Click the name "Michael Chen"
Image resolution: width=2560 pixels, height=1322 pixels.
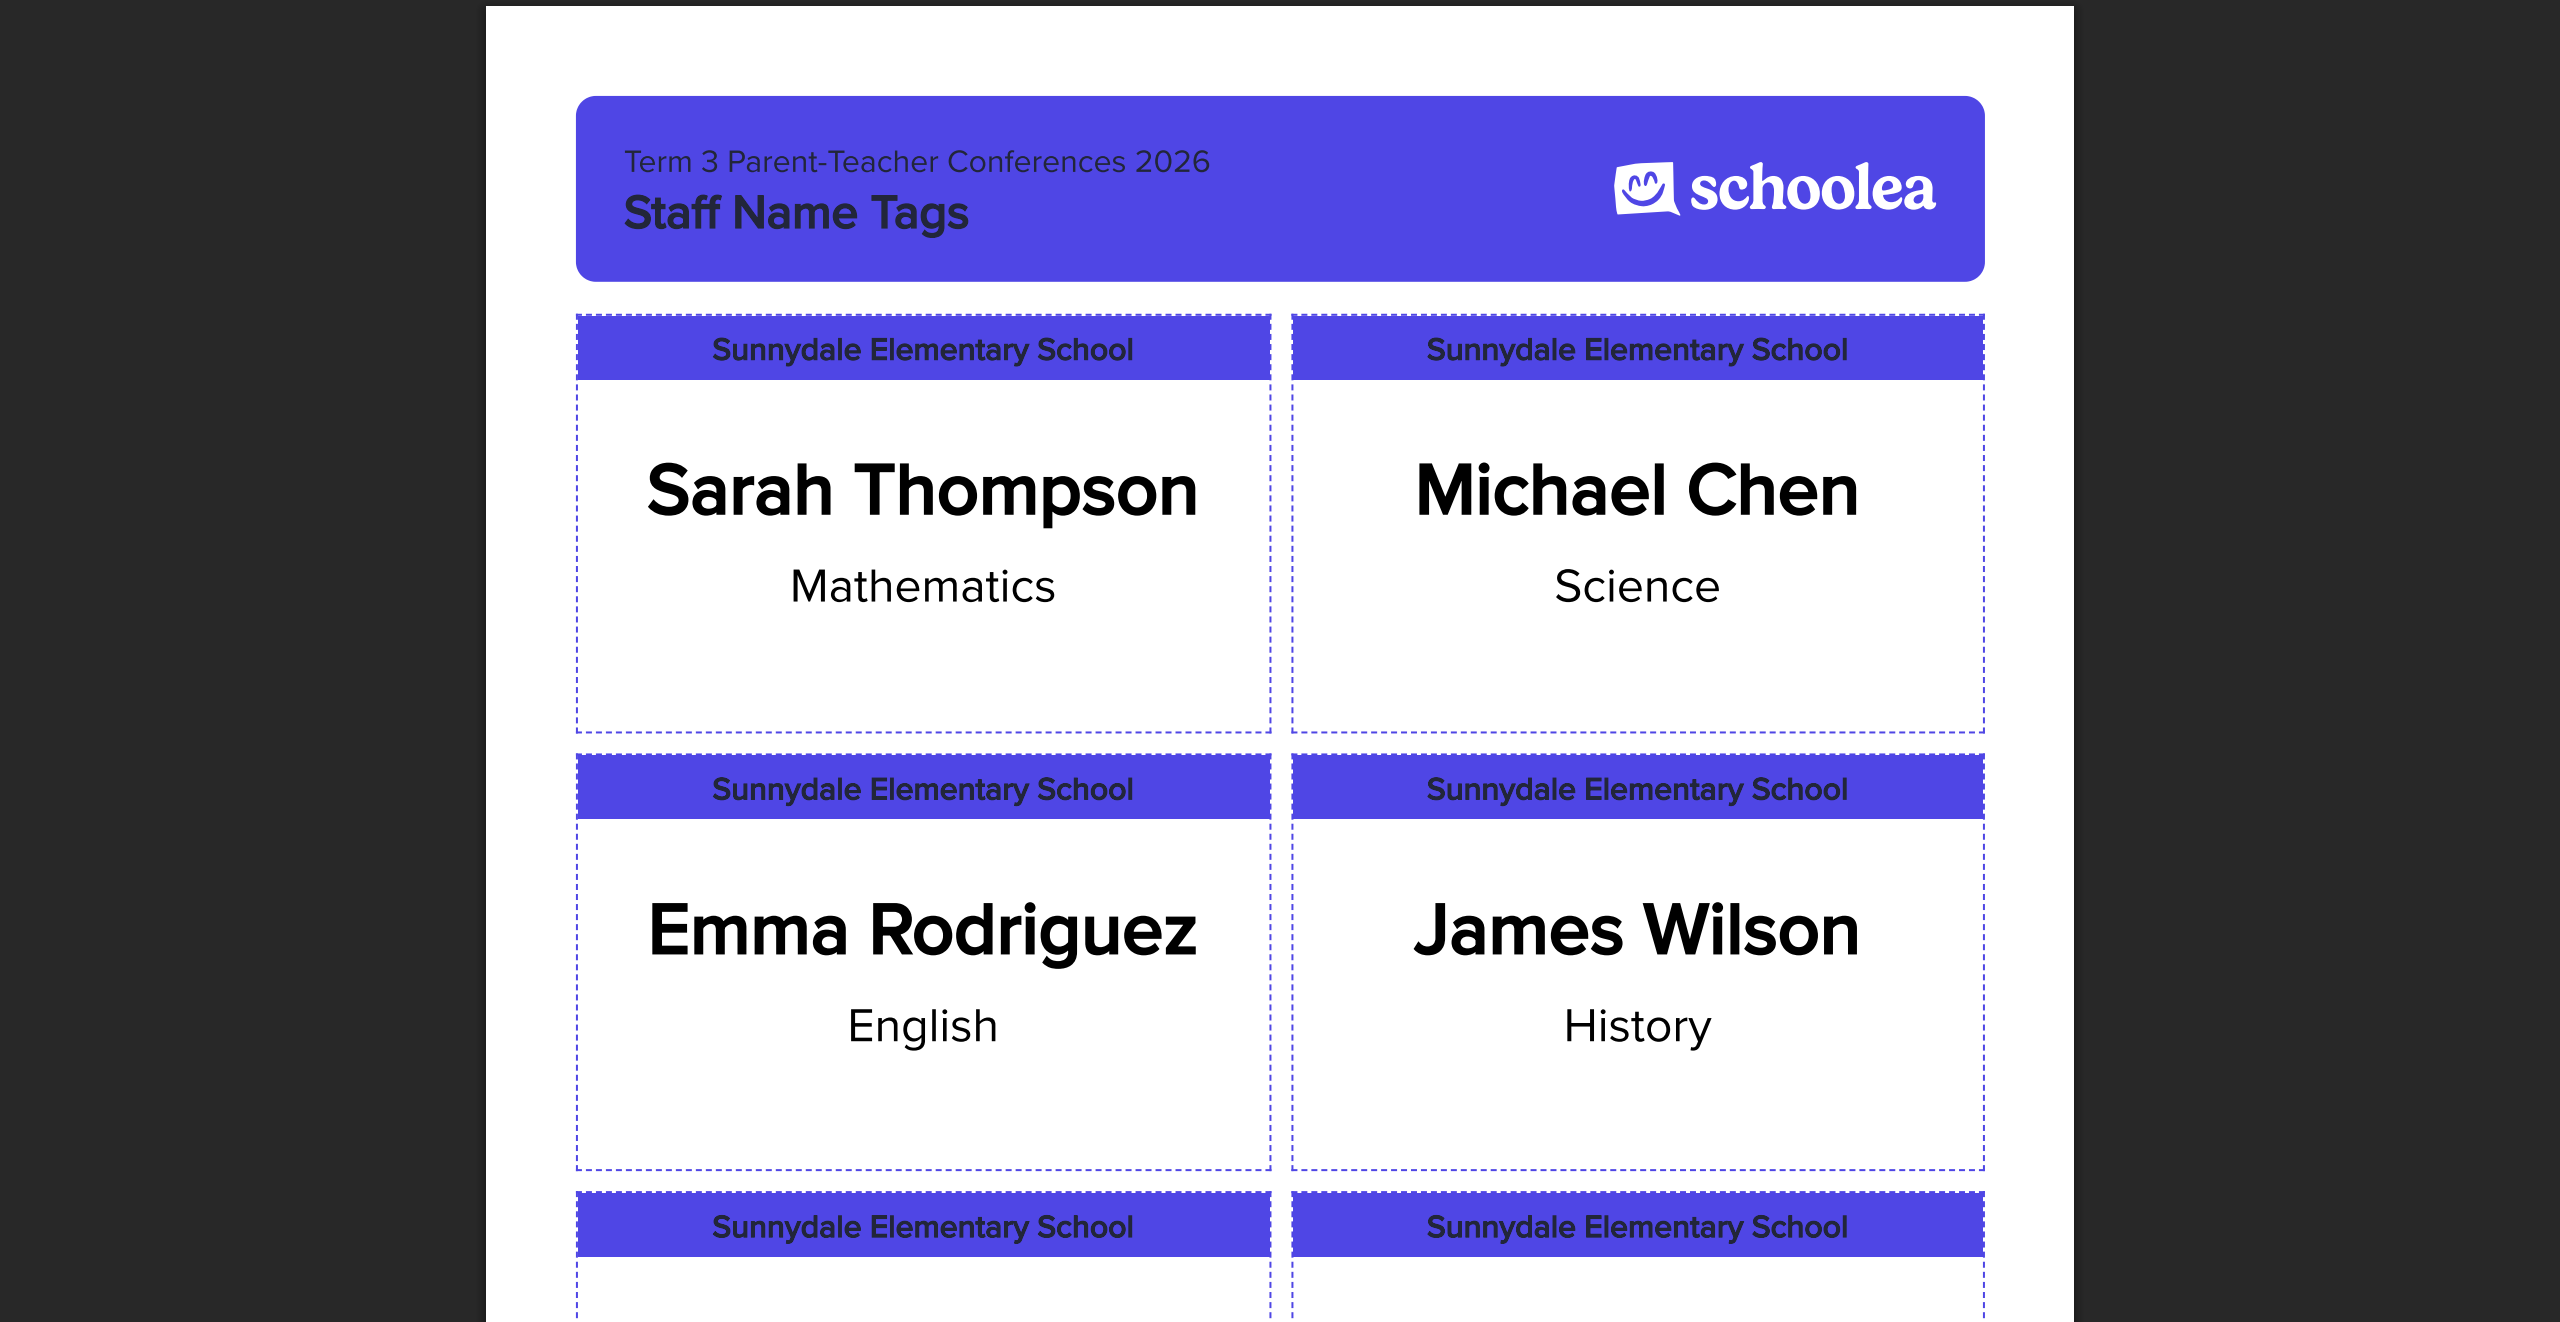(x=1637, y=491)
